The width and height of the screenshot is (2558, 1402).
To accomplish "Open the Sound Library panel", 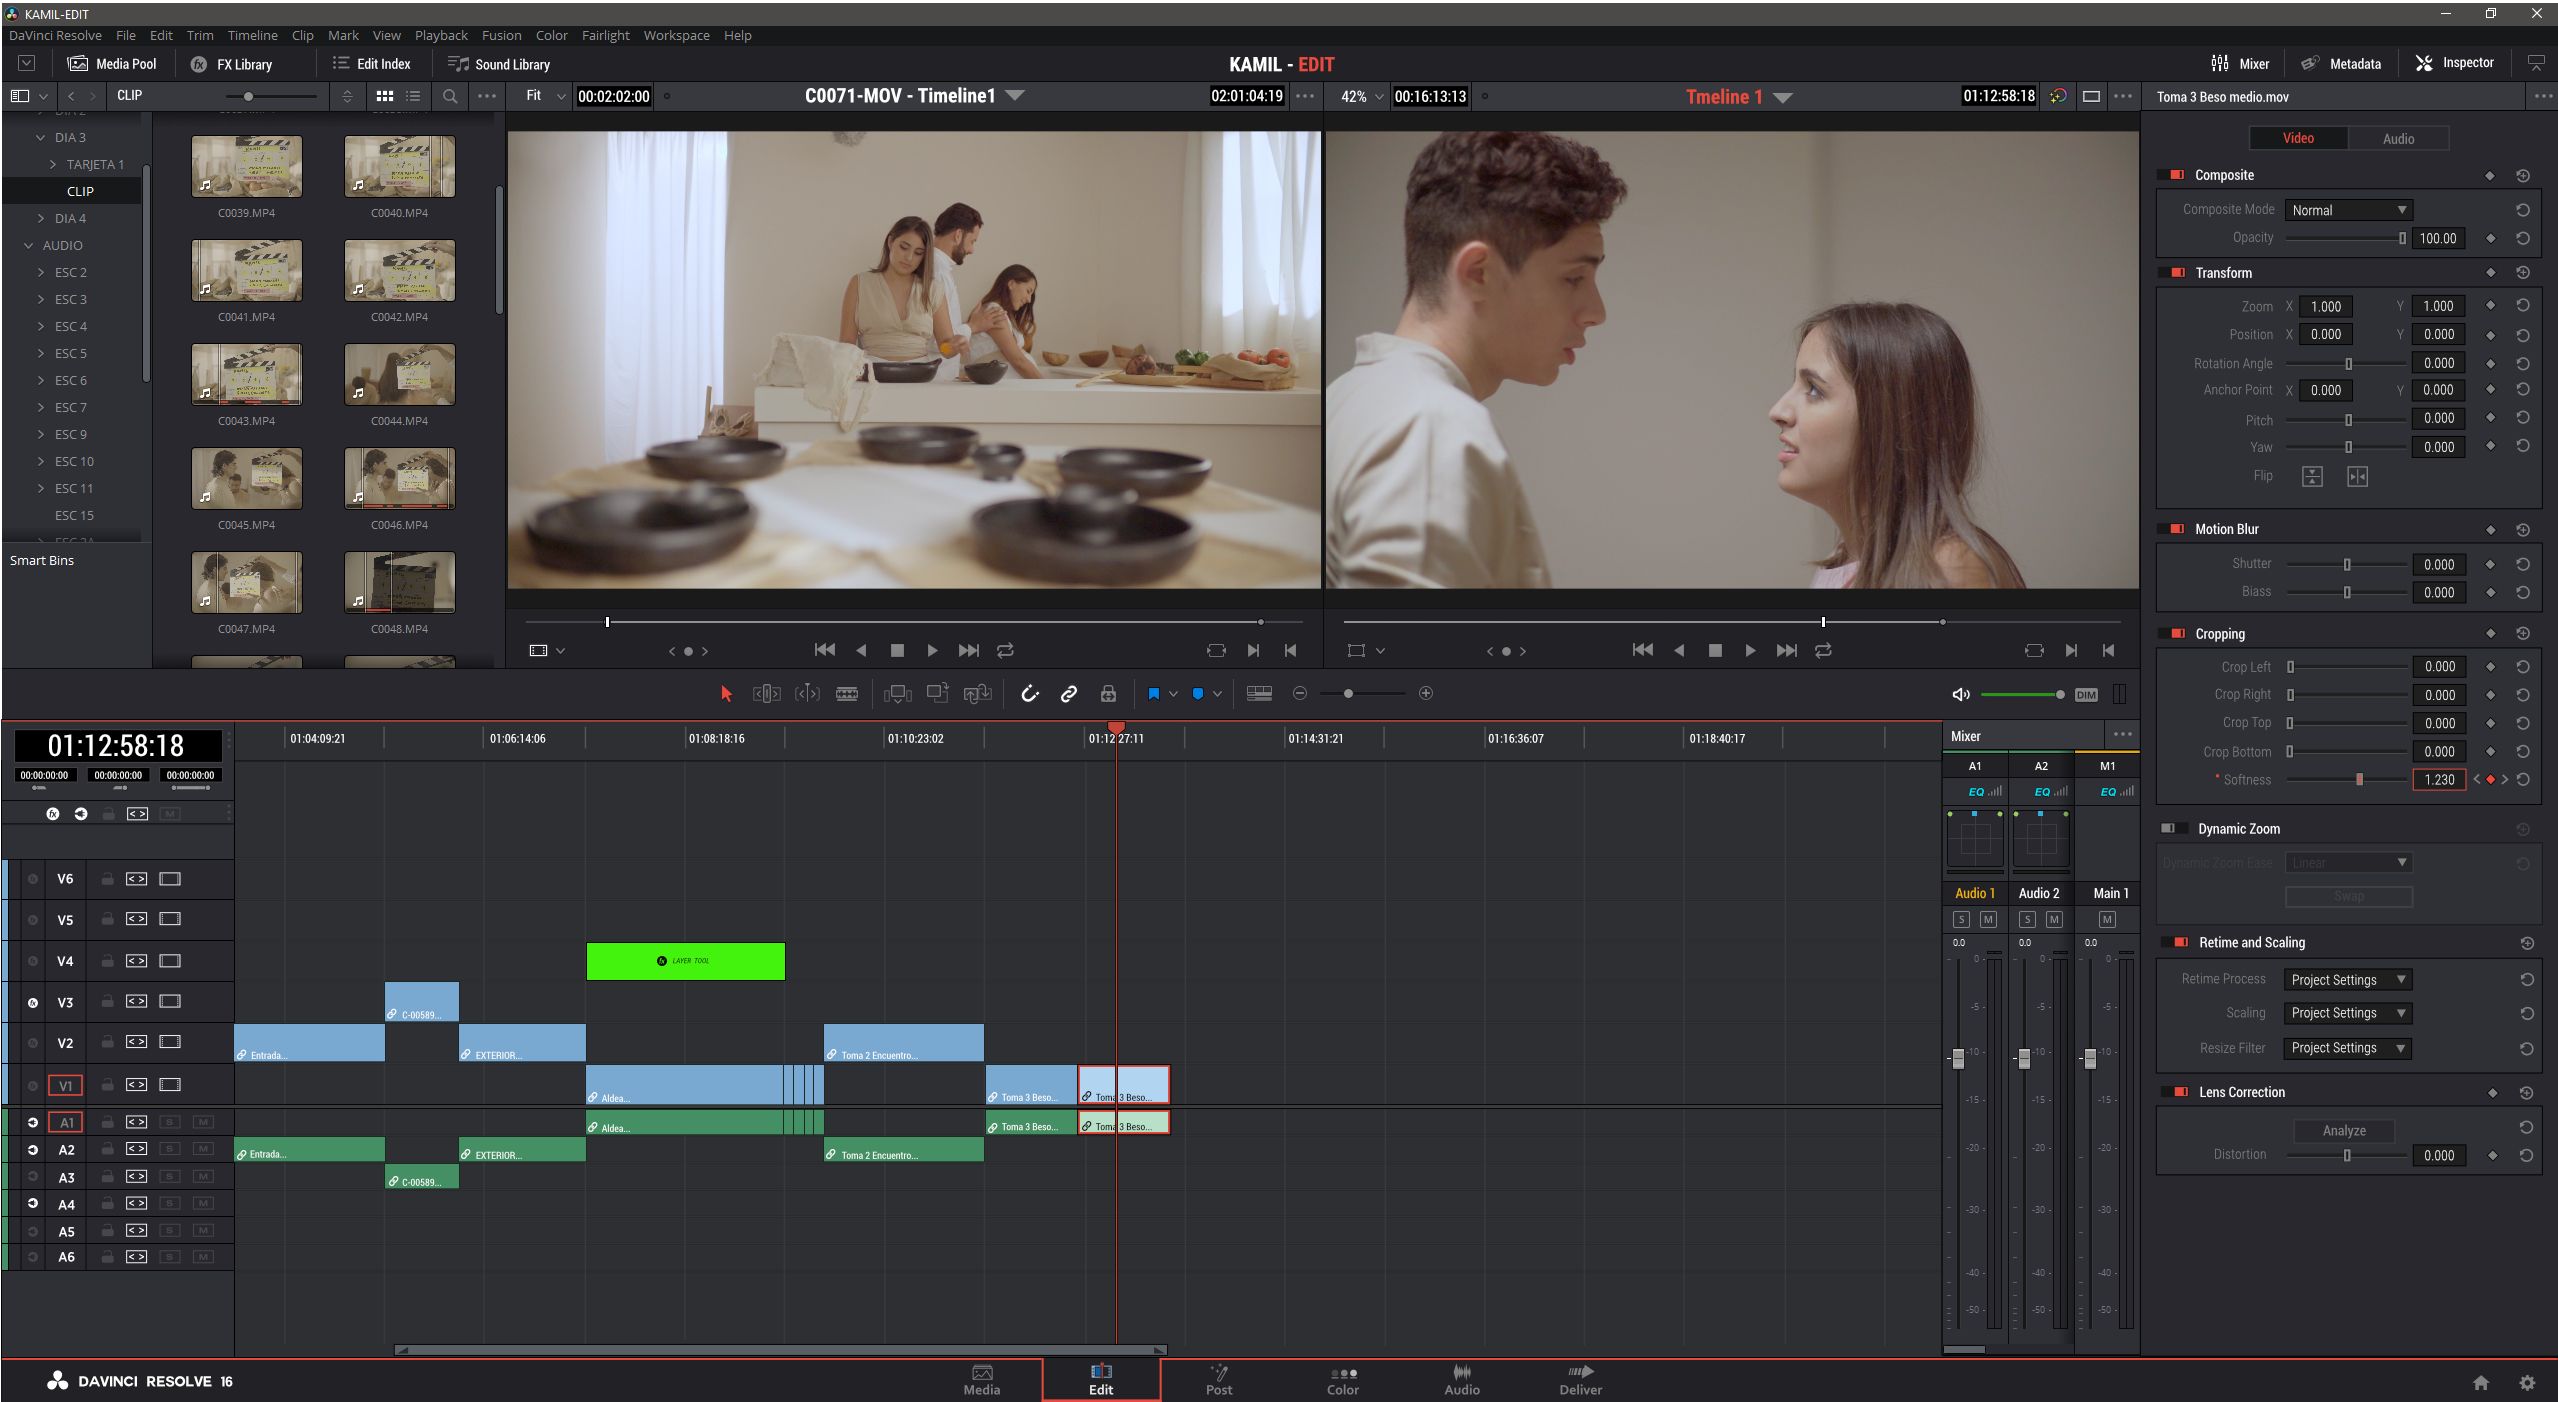I will tap(498, 64).
